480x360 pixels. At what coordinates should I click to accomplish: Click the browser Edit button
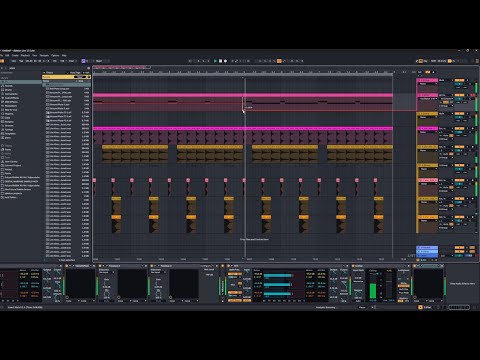click(x=87, y=72)
